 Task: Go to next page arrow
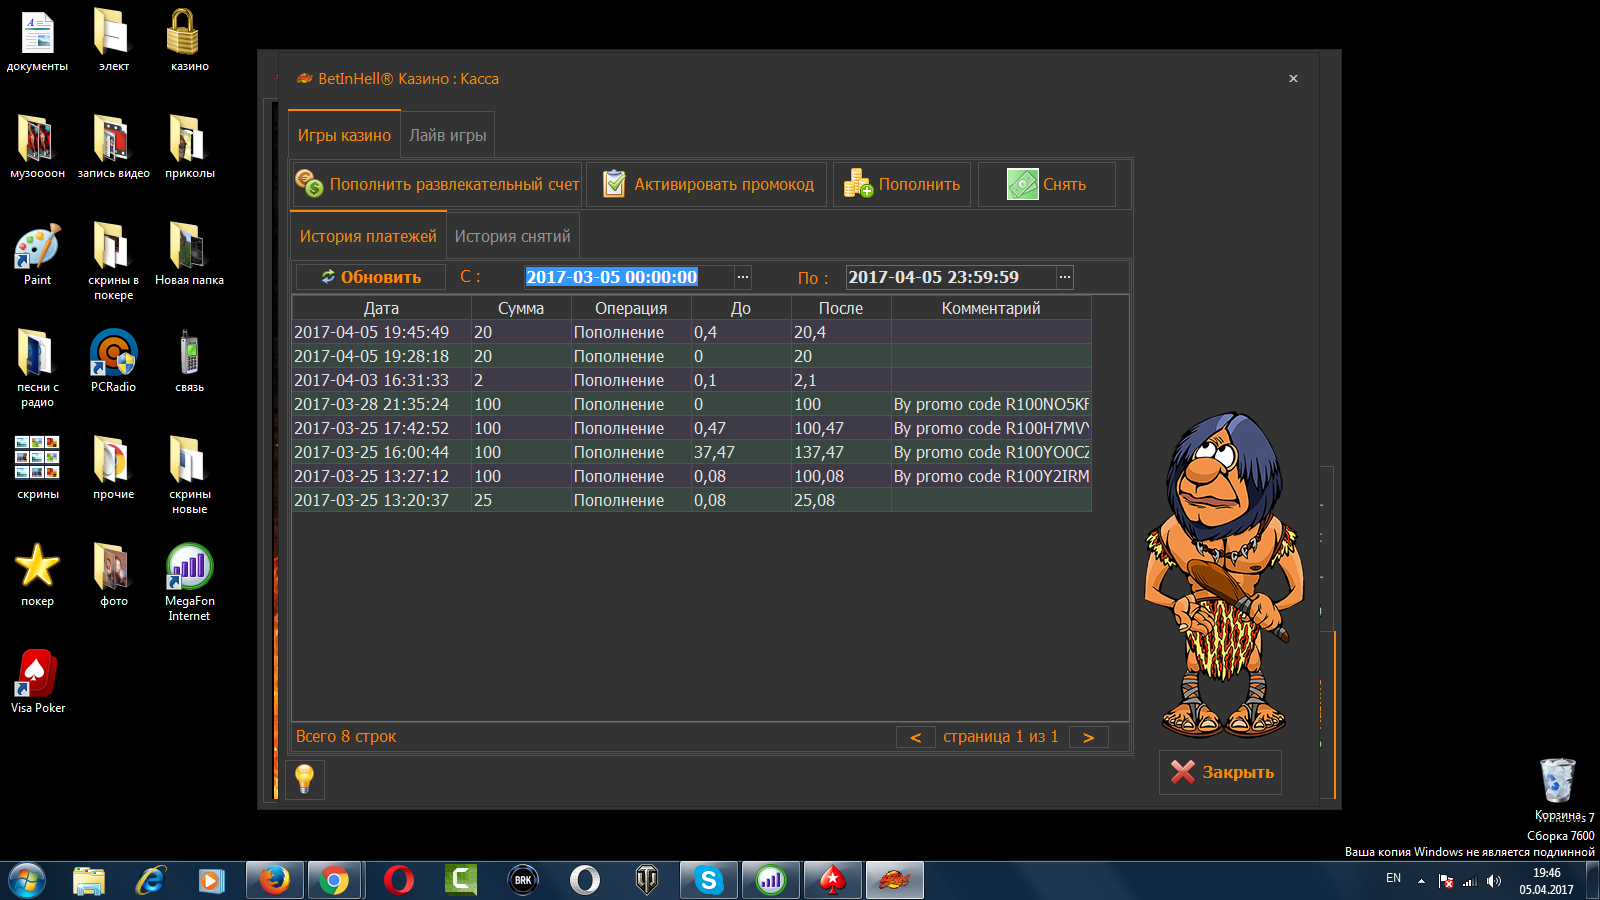pyautogui.click(x=1088, y=737)
